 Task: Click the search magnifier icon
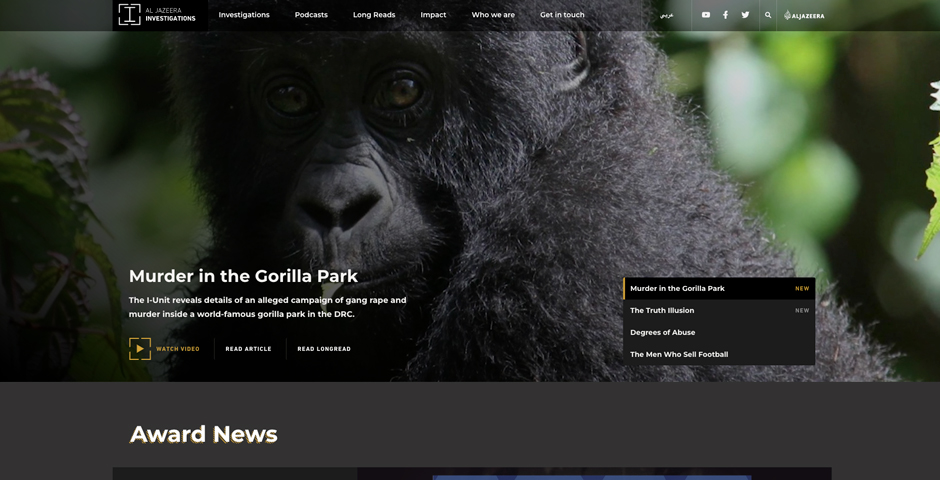pyautogui.click(x=768, y=15)
